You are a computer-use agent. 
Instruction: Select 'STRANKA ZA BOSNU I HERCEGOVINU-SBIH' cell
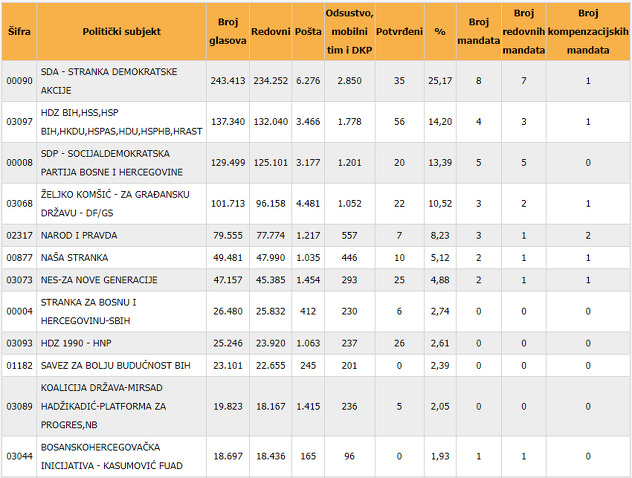pyautogui.click(x=121, y=312)
